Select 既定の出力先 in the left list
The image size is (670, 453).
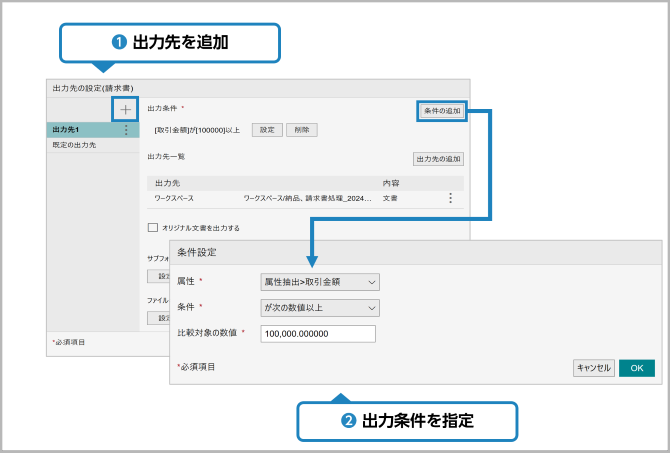(x=93, y=145)
